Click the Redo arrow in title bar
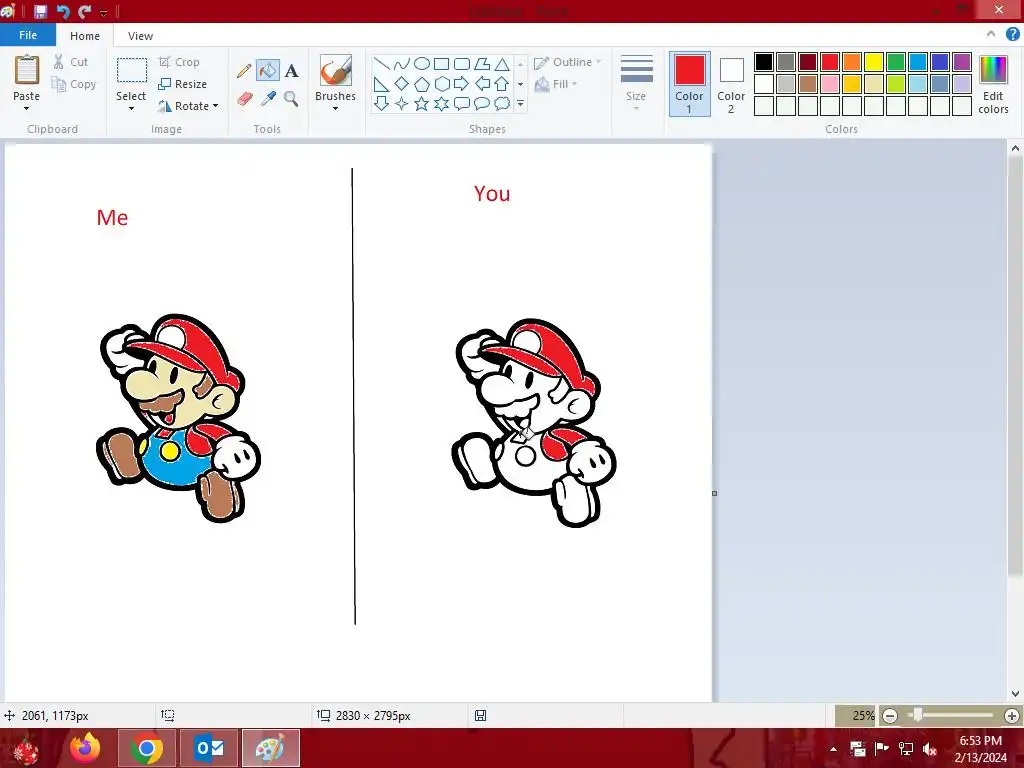Viewport: 1024px width, 768px height. pyautogui.click(x=84, y=11)
